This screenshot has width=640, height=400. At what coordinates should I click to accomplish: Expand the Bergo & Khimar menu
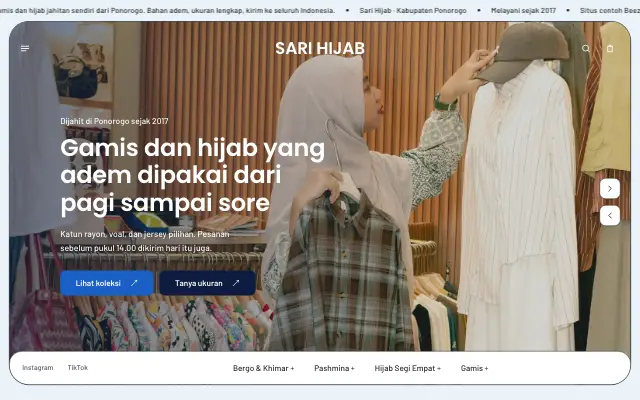(x=263, y=368)
